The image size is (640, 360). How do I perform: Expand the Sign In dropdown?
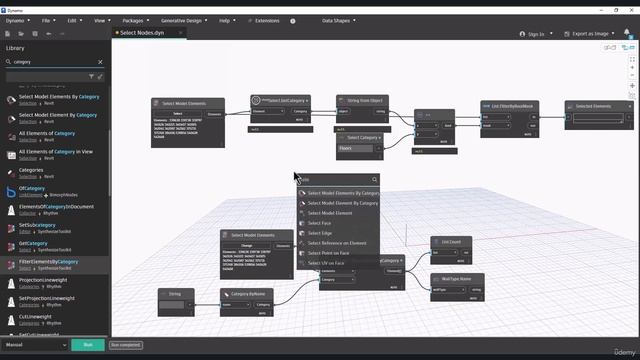(x=551, y=33)
